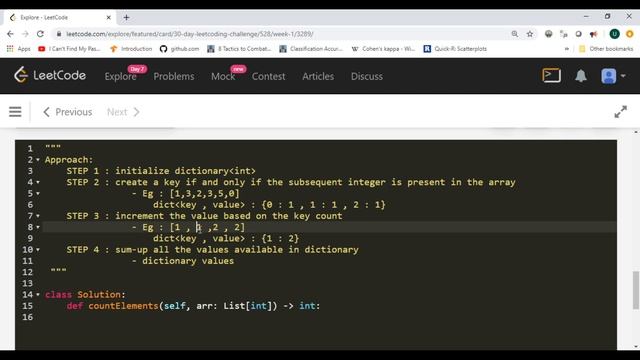The height and width of the screenshot is (360, 640).
Task: Open the Mock section
Action: click(x=223, y=76)
